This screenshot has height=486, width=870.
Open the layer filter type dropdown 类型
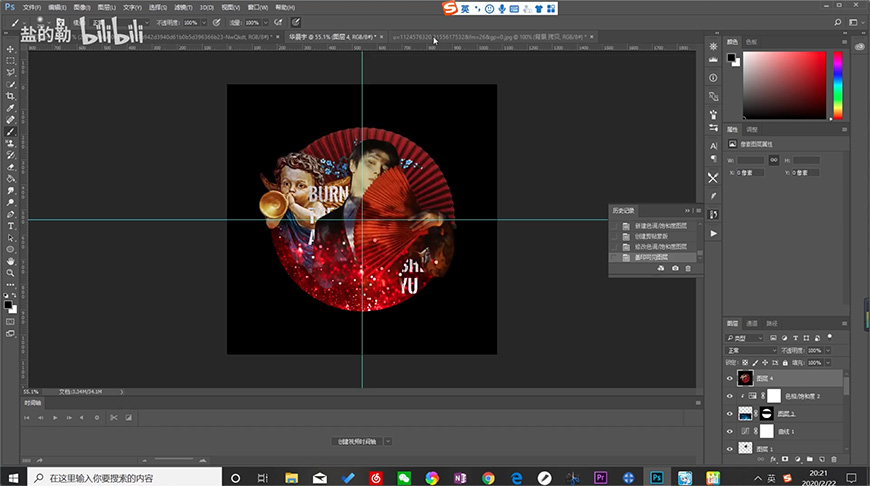coord(745,338)
